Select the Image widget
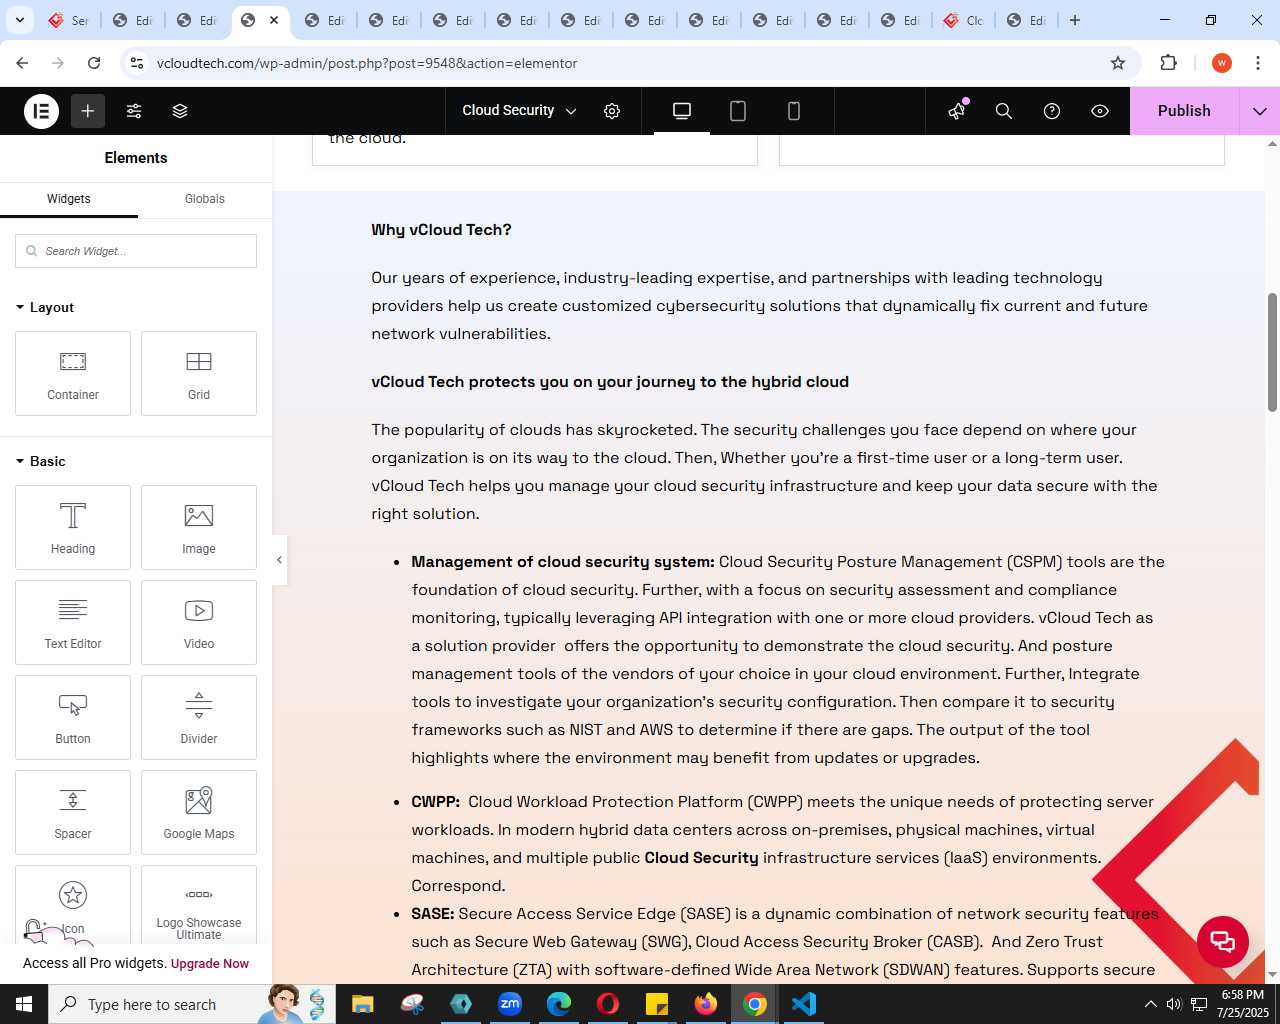Screen dimensions: 1280x1024 (199, 527)
